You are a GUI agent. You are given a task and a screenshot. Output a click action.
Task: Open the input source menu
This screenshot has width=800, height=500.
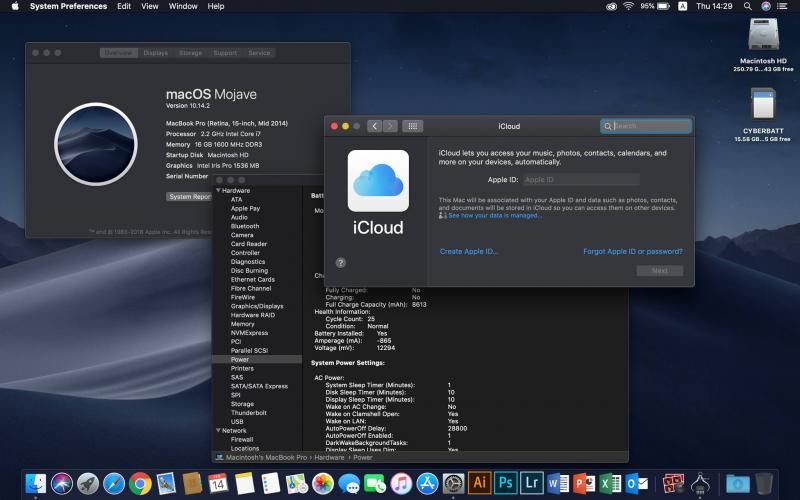click(682, 6)
